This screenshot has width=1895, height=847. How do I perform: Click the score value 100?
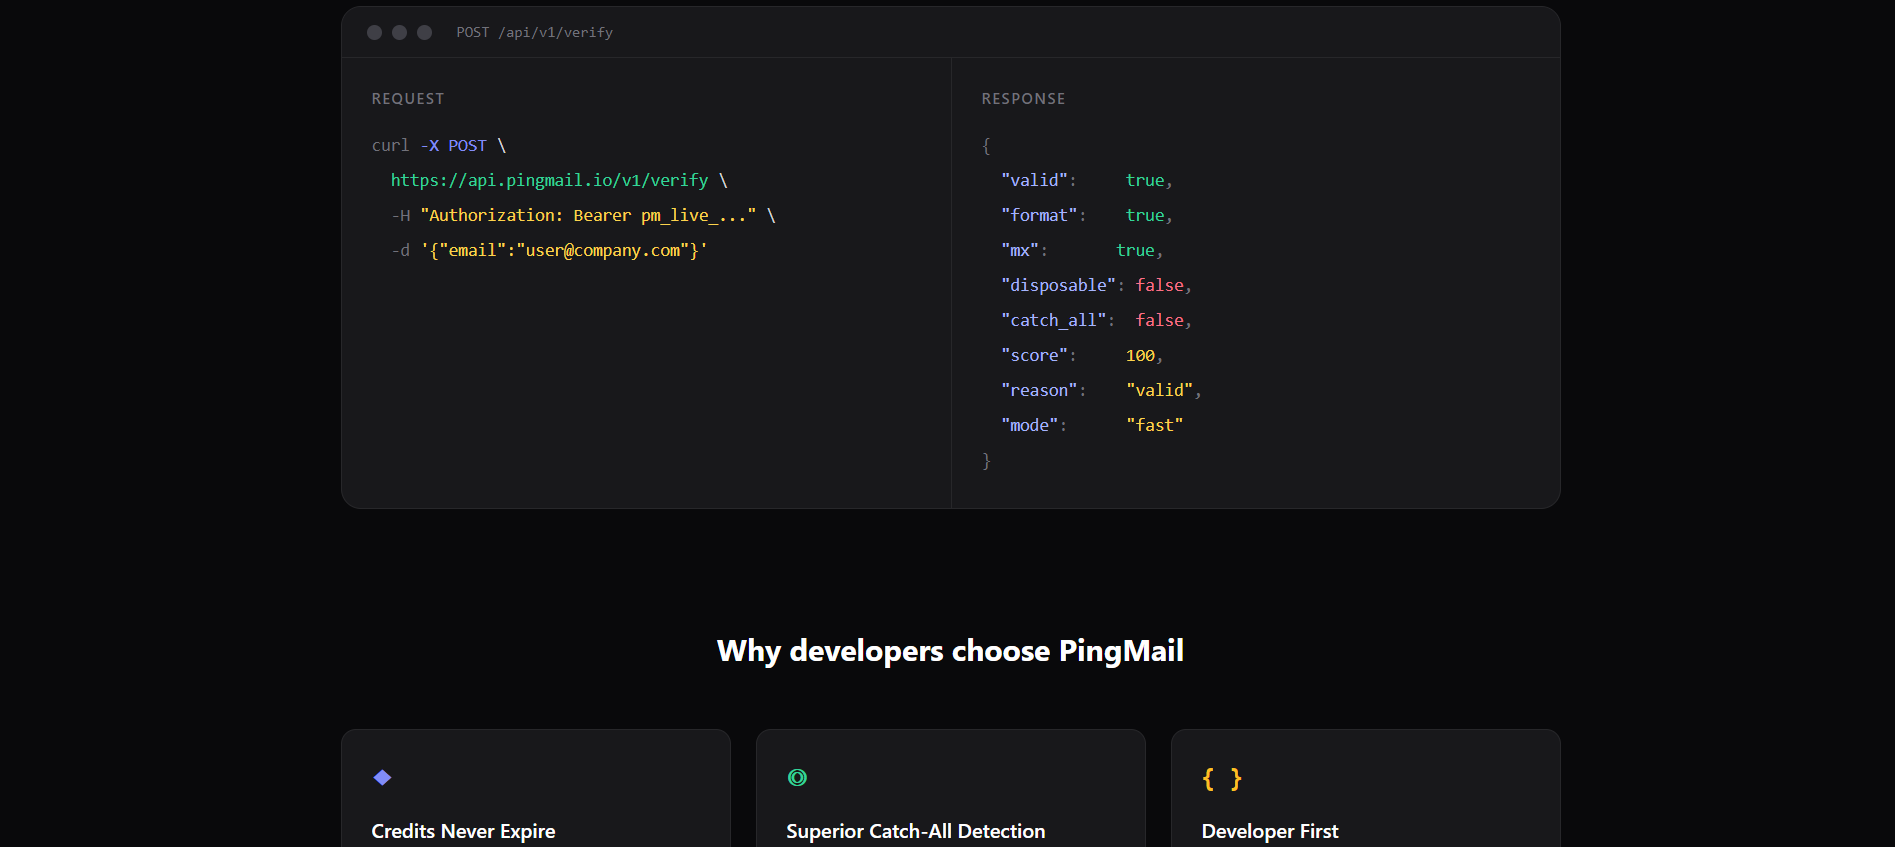pos(1140,356)
